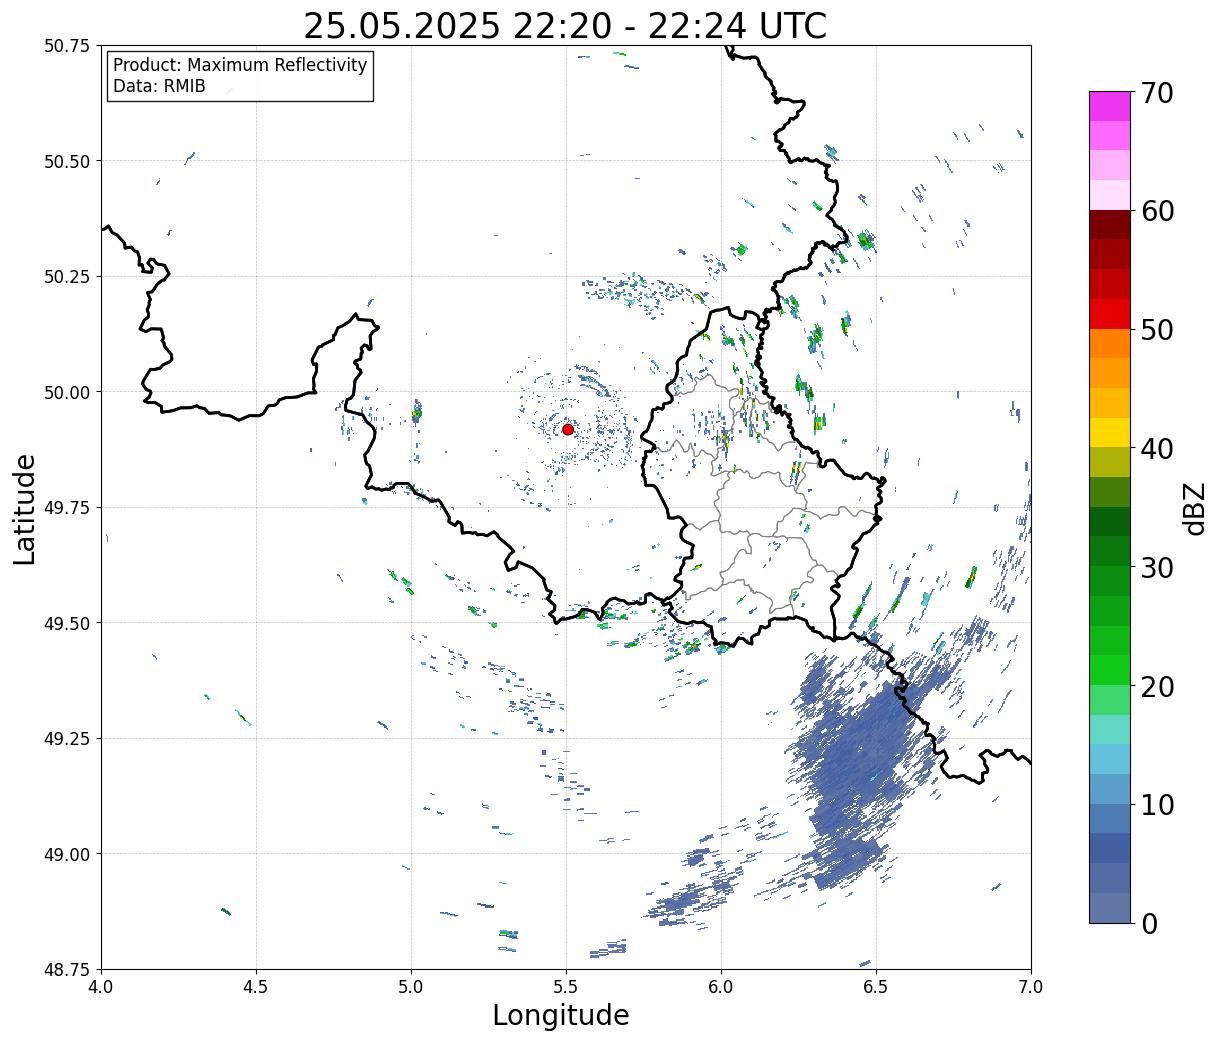The height and width of the screenshot is (1040, 1219).
Task: Click the cyan colorbar segment near 15
Action: coord(1110,759)
